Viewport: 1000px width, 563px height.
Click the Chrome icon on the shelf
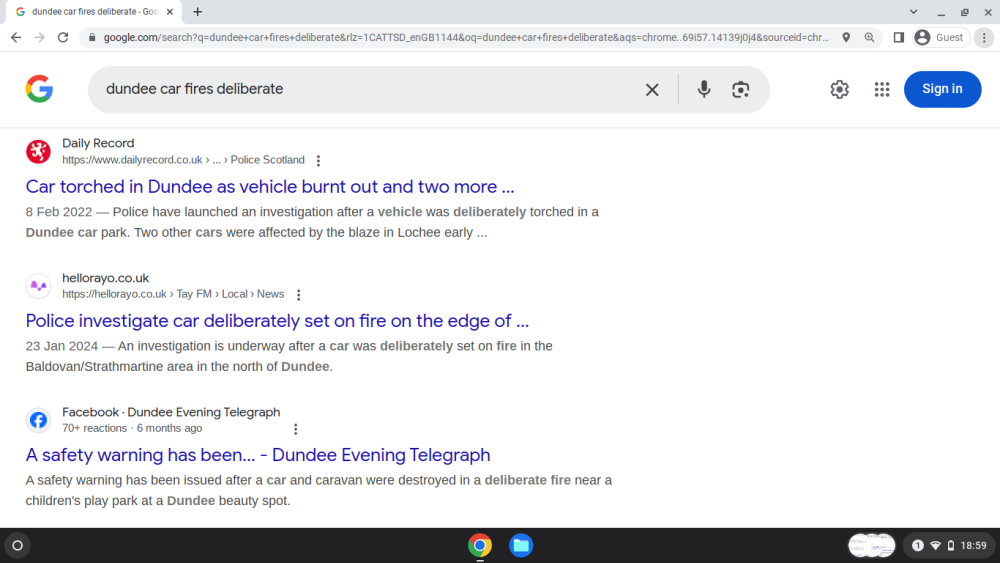(480, 545)
